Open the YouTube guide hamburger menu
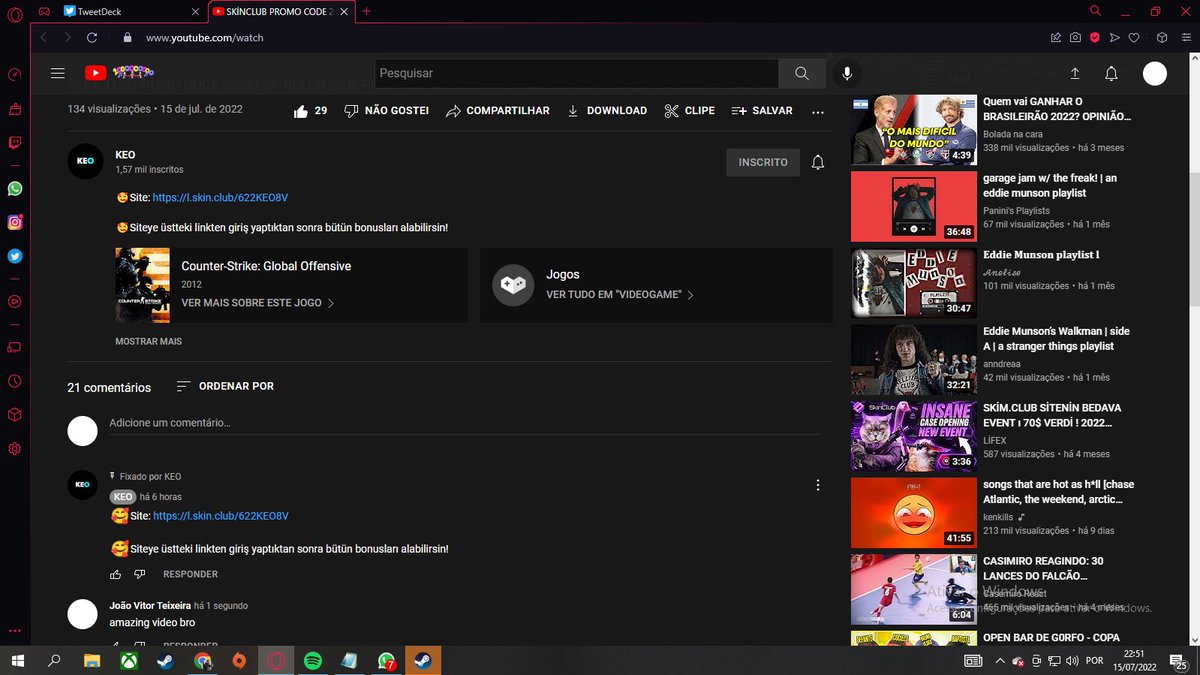This screenshot has width=1200, height=675. point(58,73)
